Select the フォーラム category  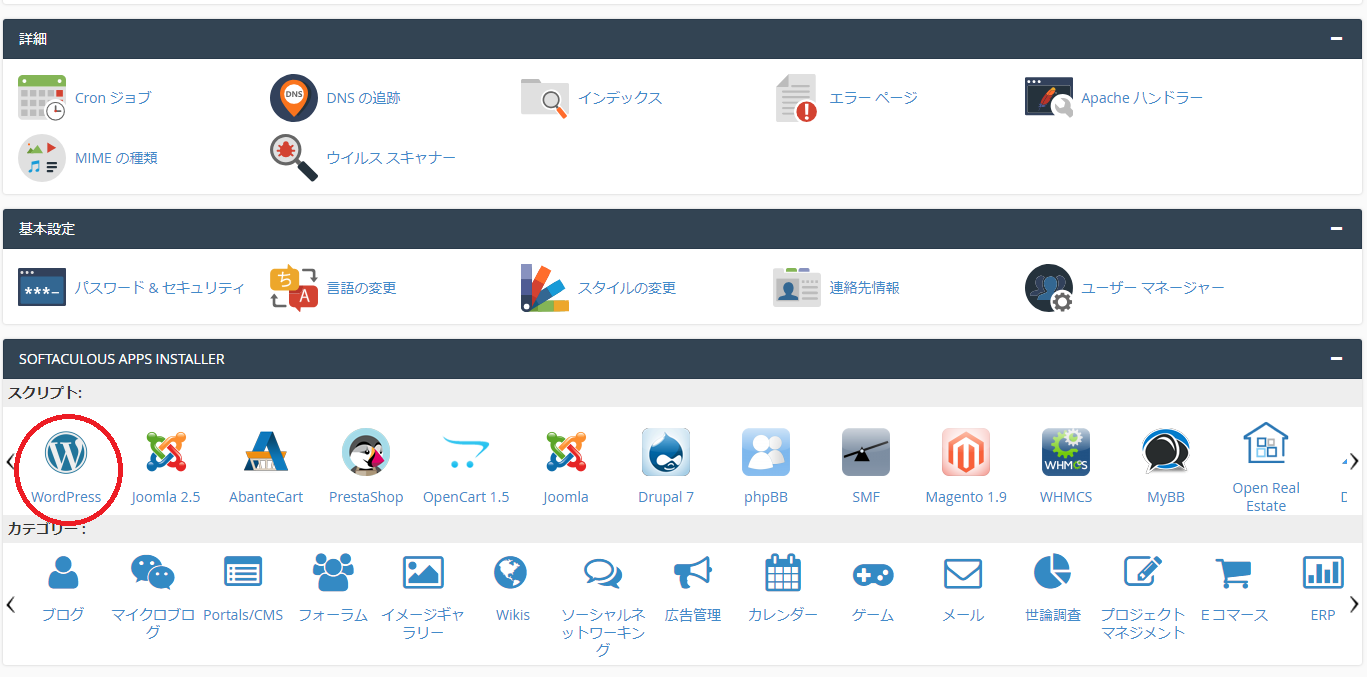(x=333, y=574)
